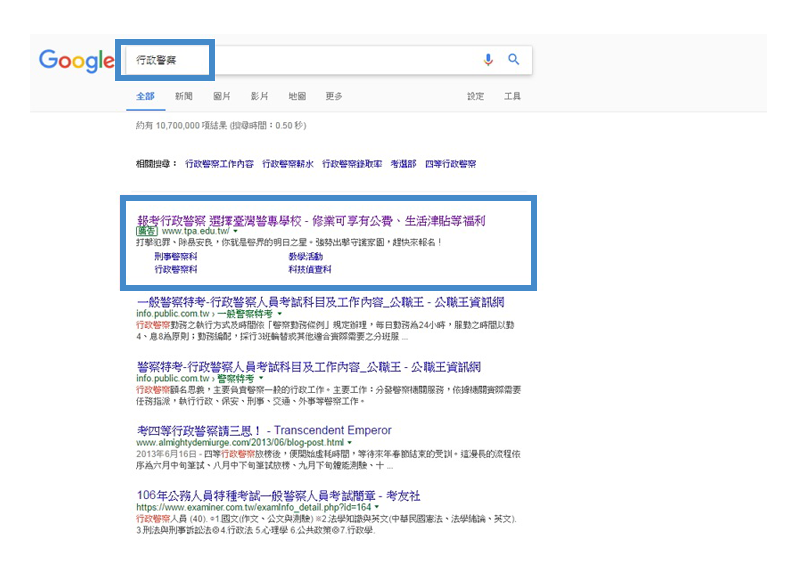Activate voice search microphone icon
Image resolution: width=800 pixels, height=582 pixels.
tap(488, 60)
